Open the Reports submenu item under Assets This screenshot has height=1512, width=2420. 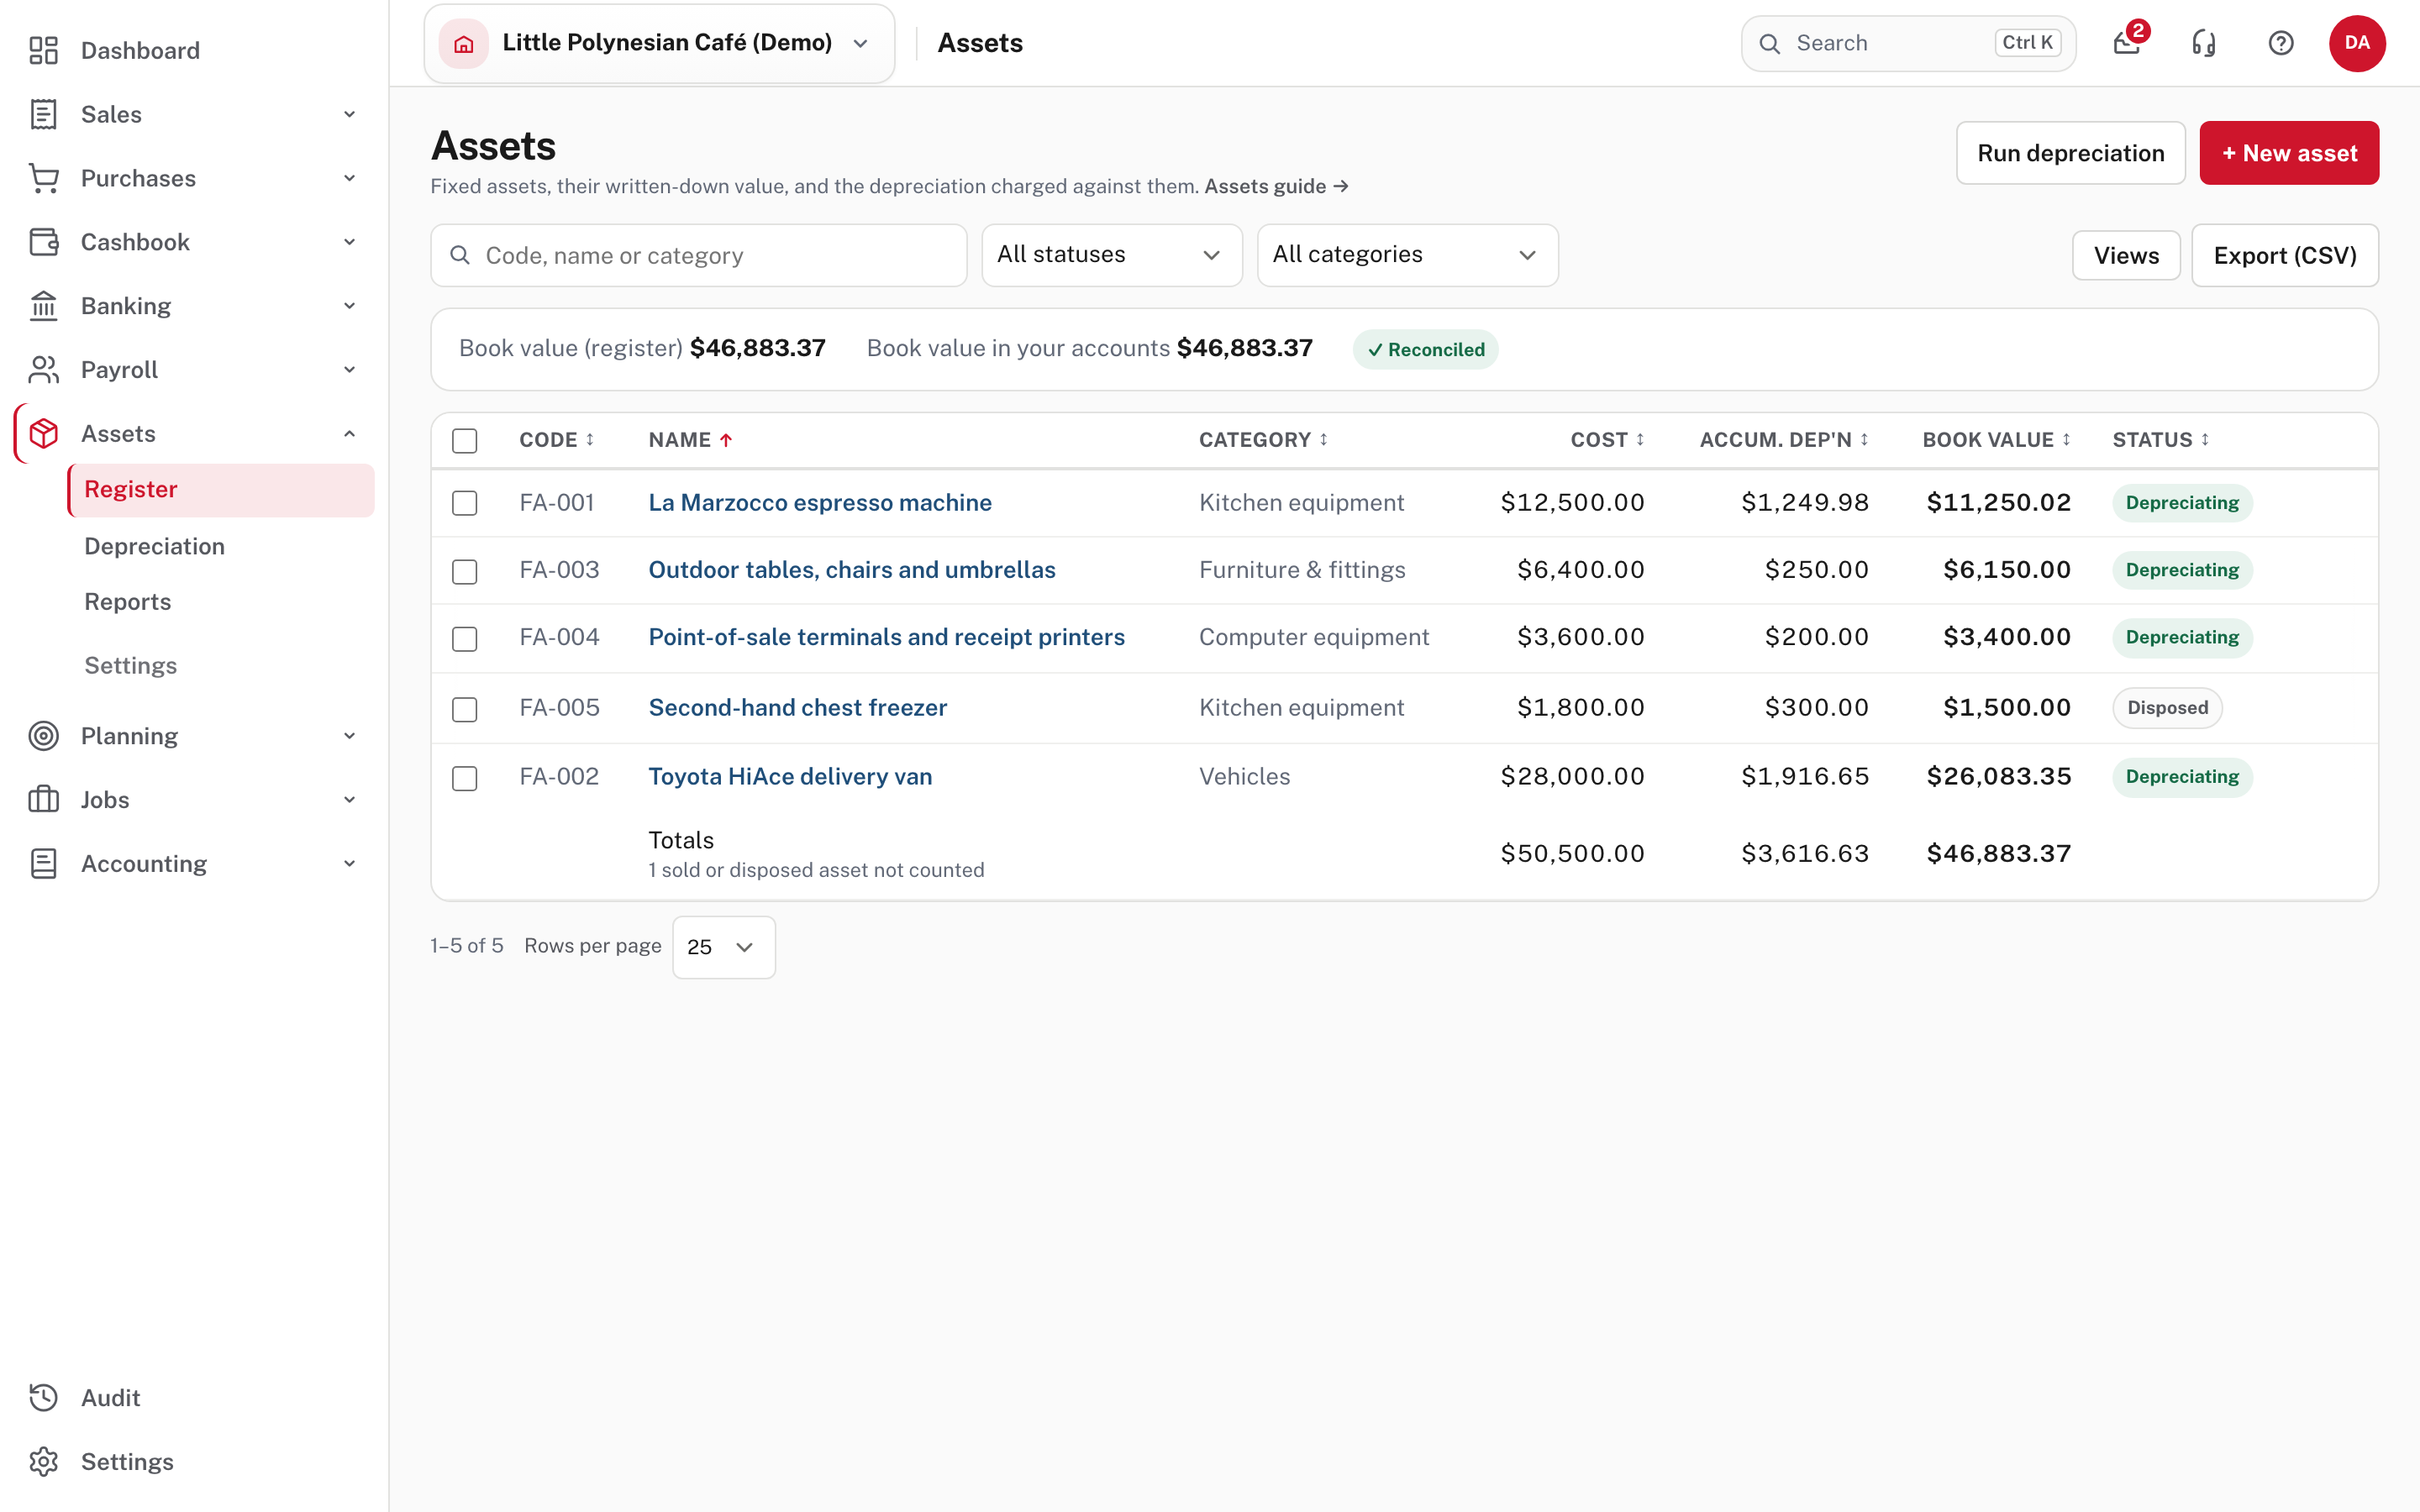(x=127, y=602)
